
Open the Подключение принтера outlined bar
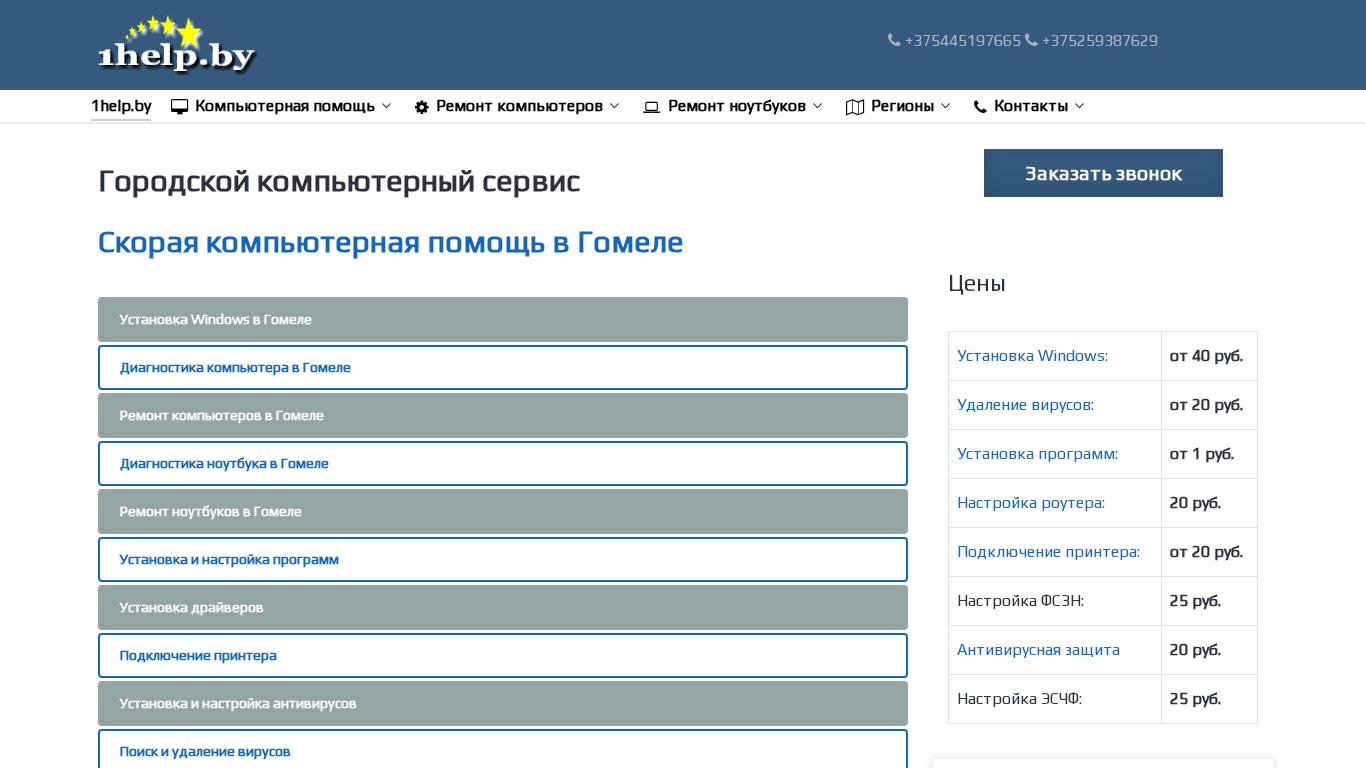(x=503, y=656)
